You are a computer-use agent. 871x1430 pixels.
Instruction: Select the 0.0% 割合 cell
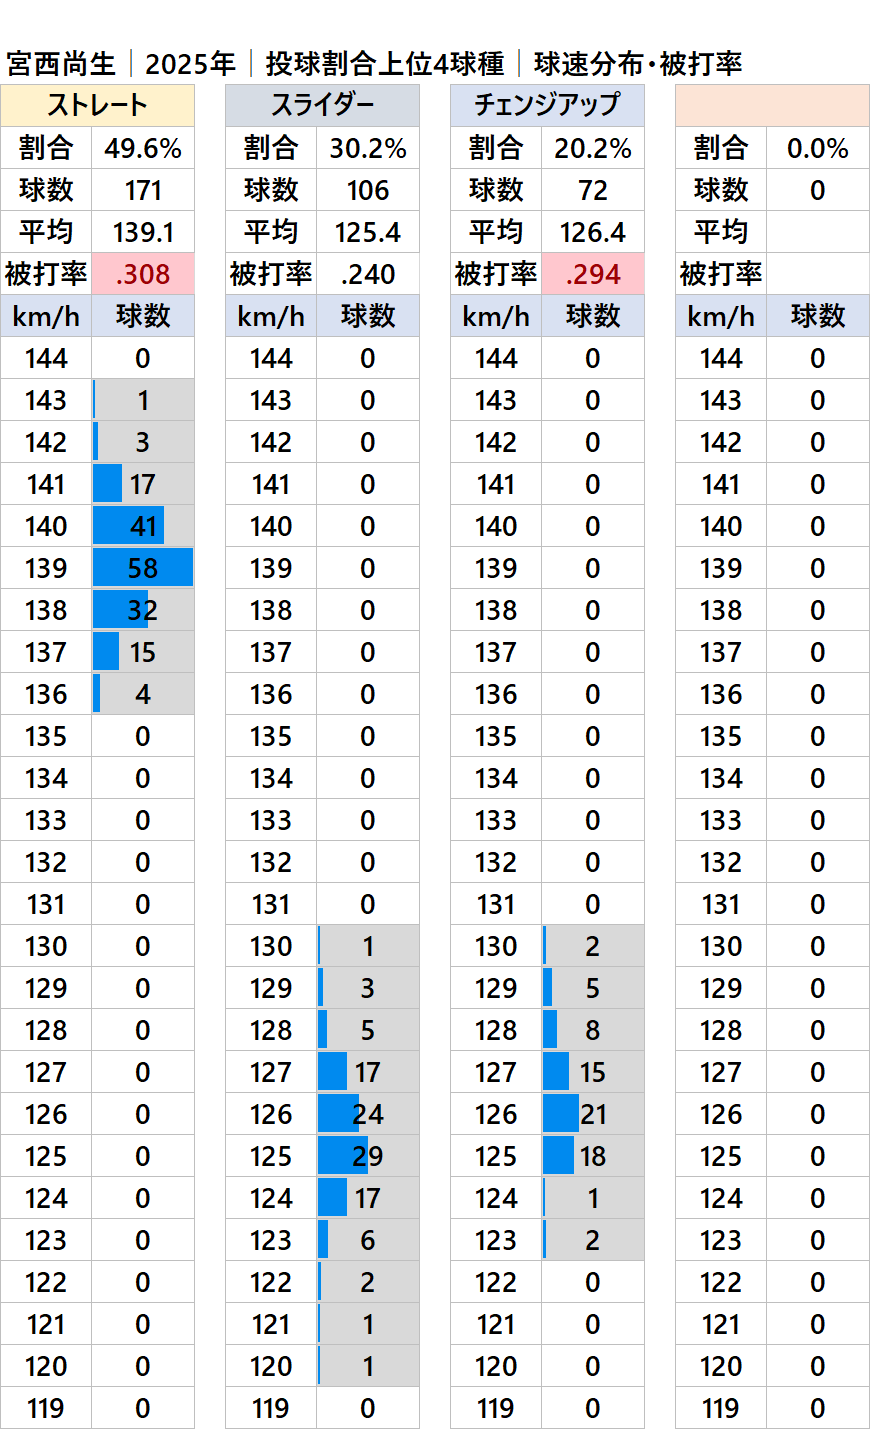pyautogui.click(x=818, y=149)
